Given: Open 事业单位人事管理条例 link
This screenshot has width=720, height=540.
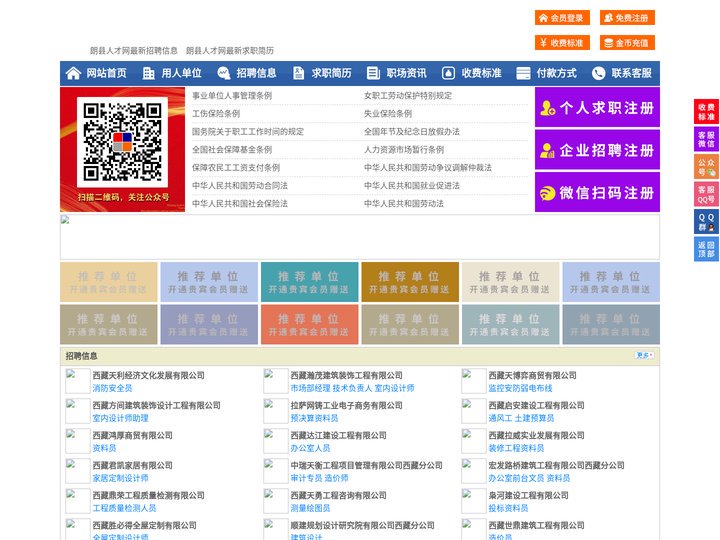Looking at the screenshot, I should pyautogui.click(x=232, y=96).
